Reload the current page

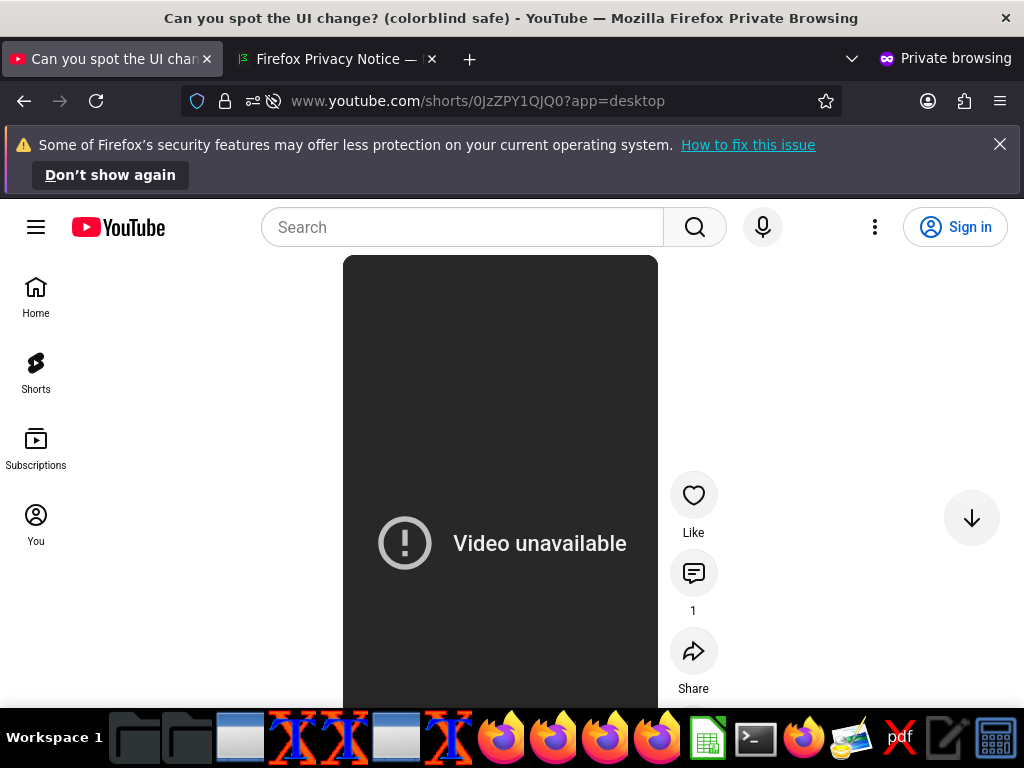96,101
